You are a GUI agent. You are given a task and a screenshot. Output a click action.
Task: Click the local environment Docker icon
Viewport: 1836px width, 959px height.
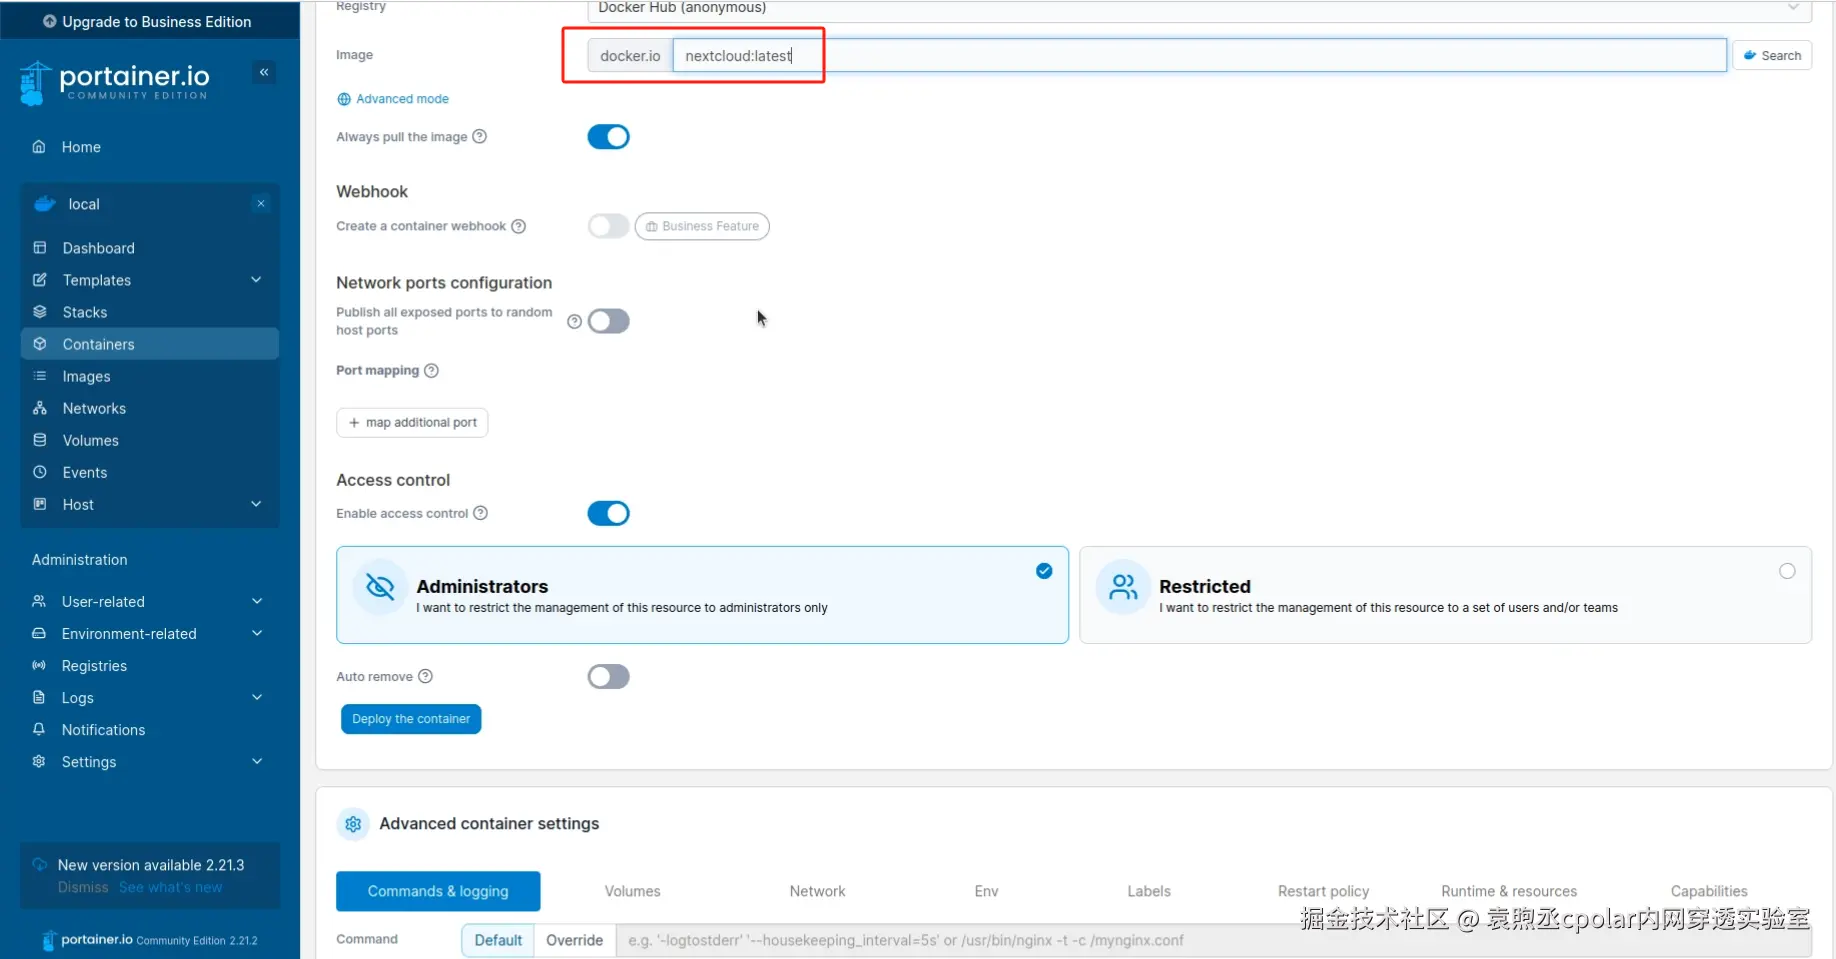click(45, 204)
